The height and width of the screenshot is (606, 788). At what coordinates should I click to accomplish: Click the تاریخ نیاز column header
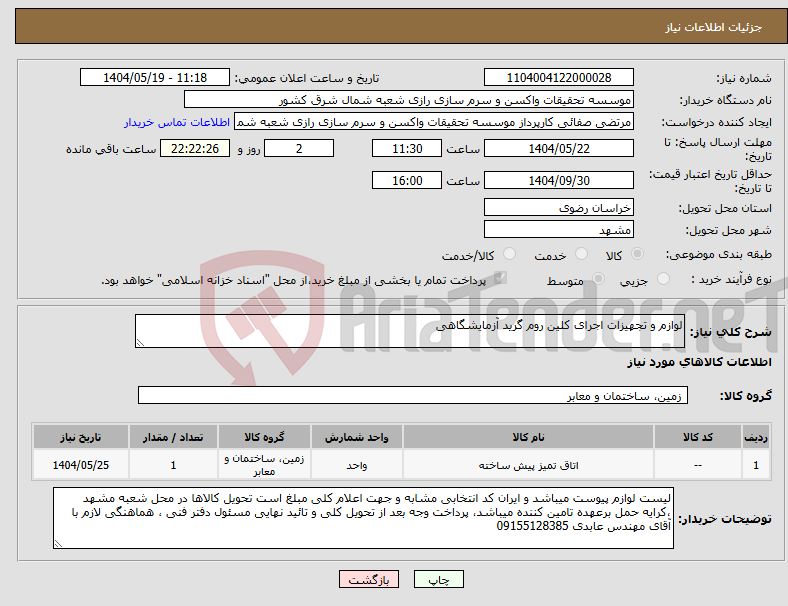tap(80, 437)
